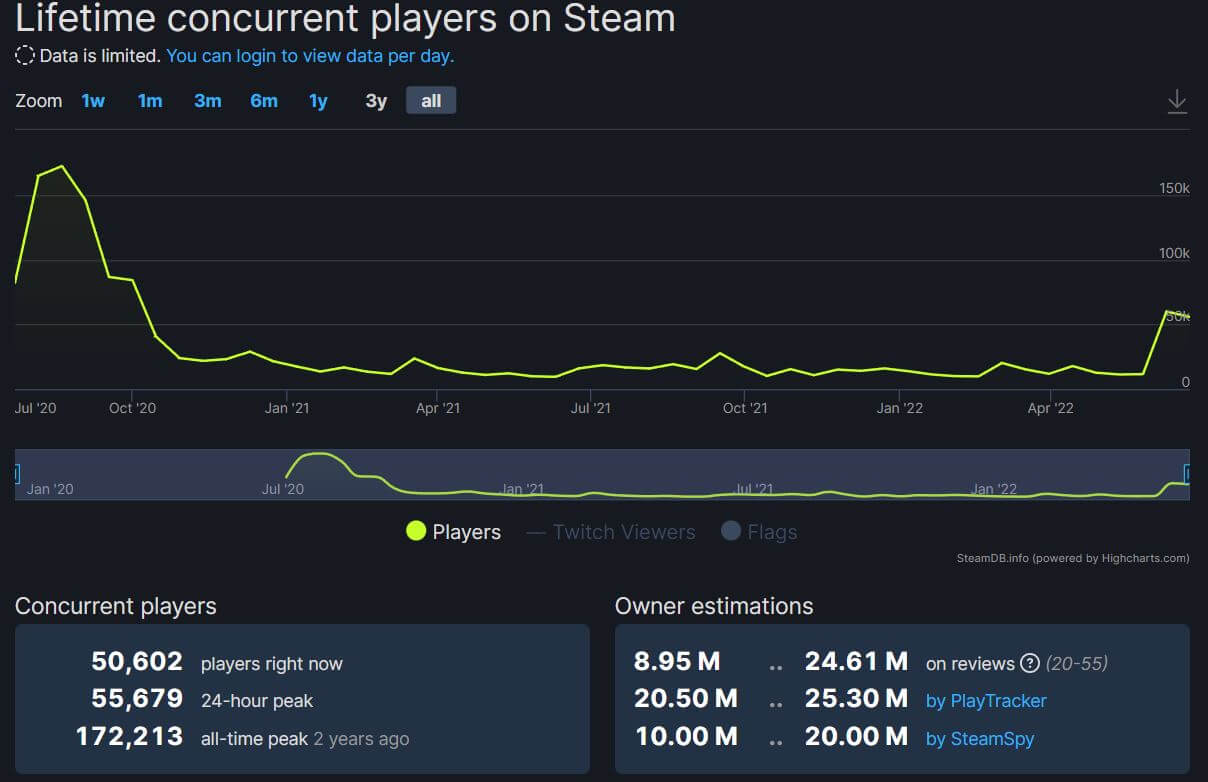This screenshot has width=1208, height=782.
Task: Open login to view data per day link
Action: 310,56
